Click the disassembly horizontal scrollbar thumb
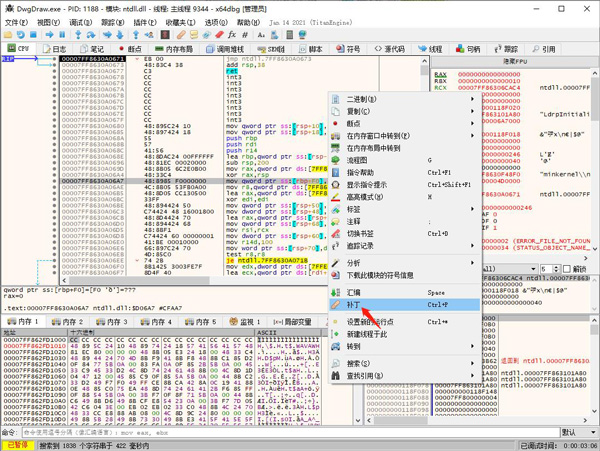 click(x=139, y=280)
